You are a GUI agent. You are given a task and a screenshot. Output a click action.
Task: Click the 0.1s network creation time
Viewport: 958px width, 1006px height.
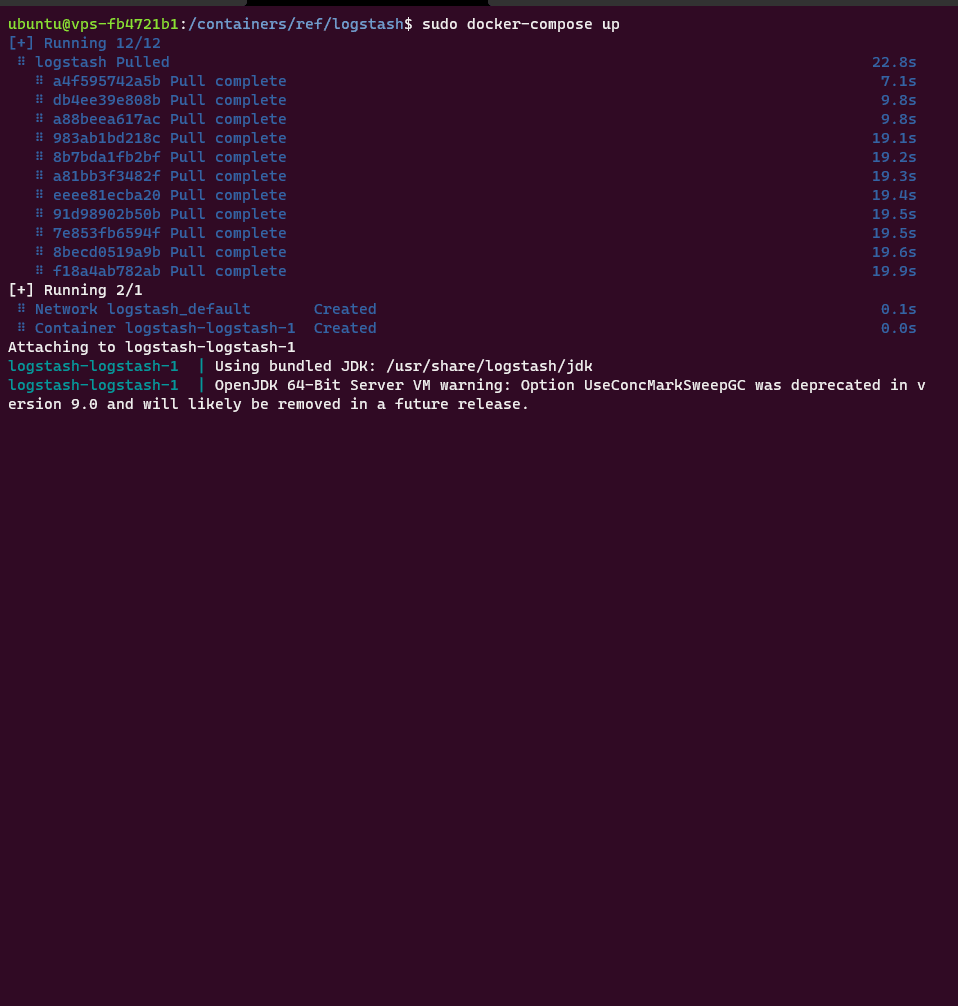898,309
